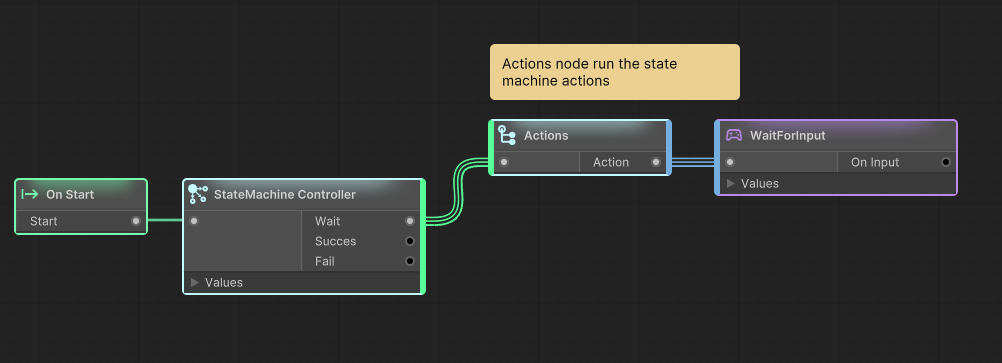This screenshot has height=363, width=1002.
Task: Click the StateMachine Controller node icon
Action: click(198, 194)
